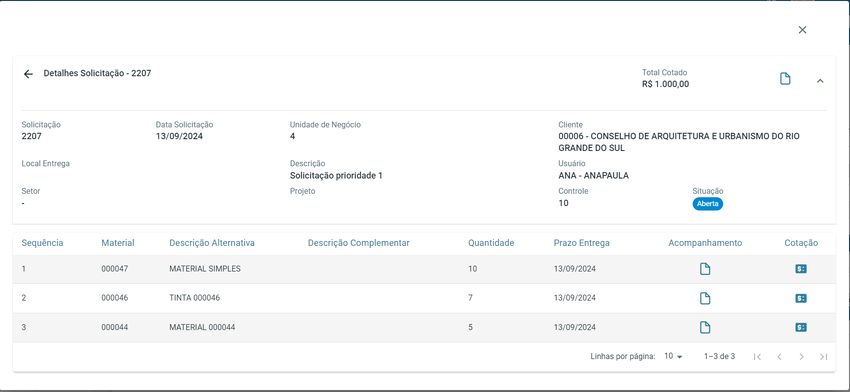Click the quantity 10 in the first row
Viewport: 850px width, 392px height.
(x=473, y=269)
